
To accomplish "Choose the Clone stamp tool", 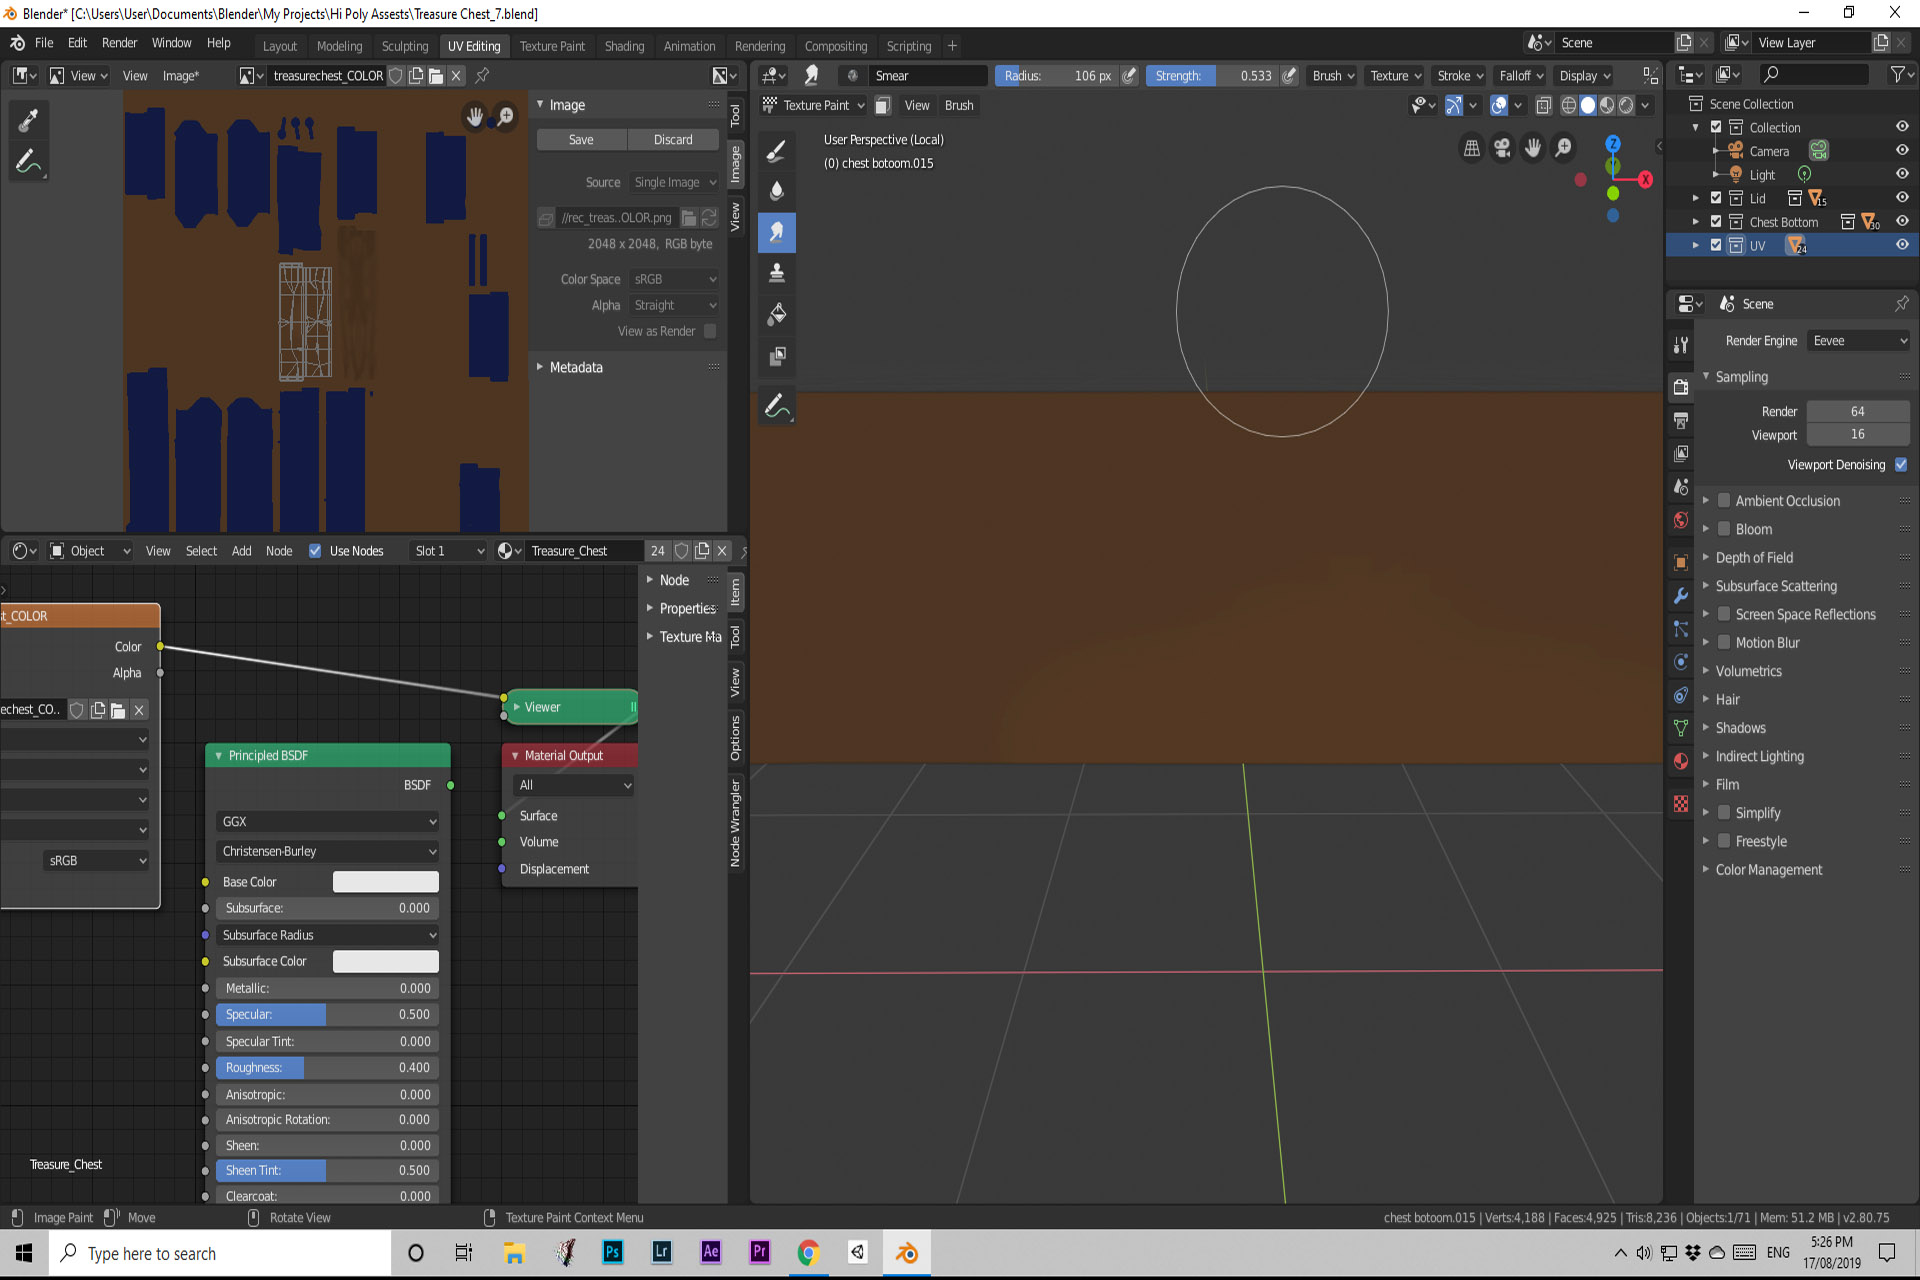I will 776,273.
